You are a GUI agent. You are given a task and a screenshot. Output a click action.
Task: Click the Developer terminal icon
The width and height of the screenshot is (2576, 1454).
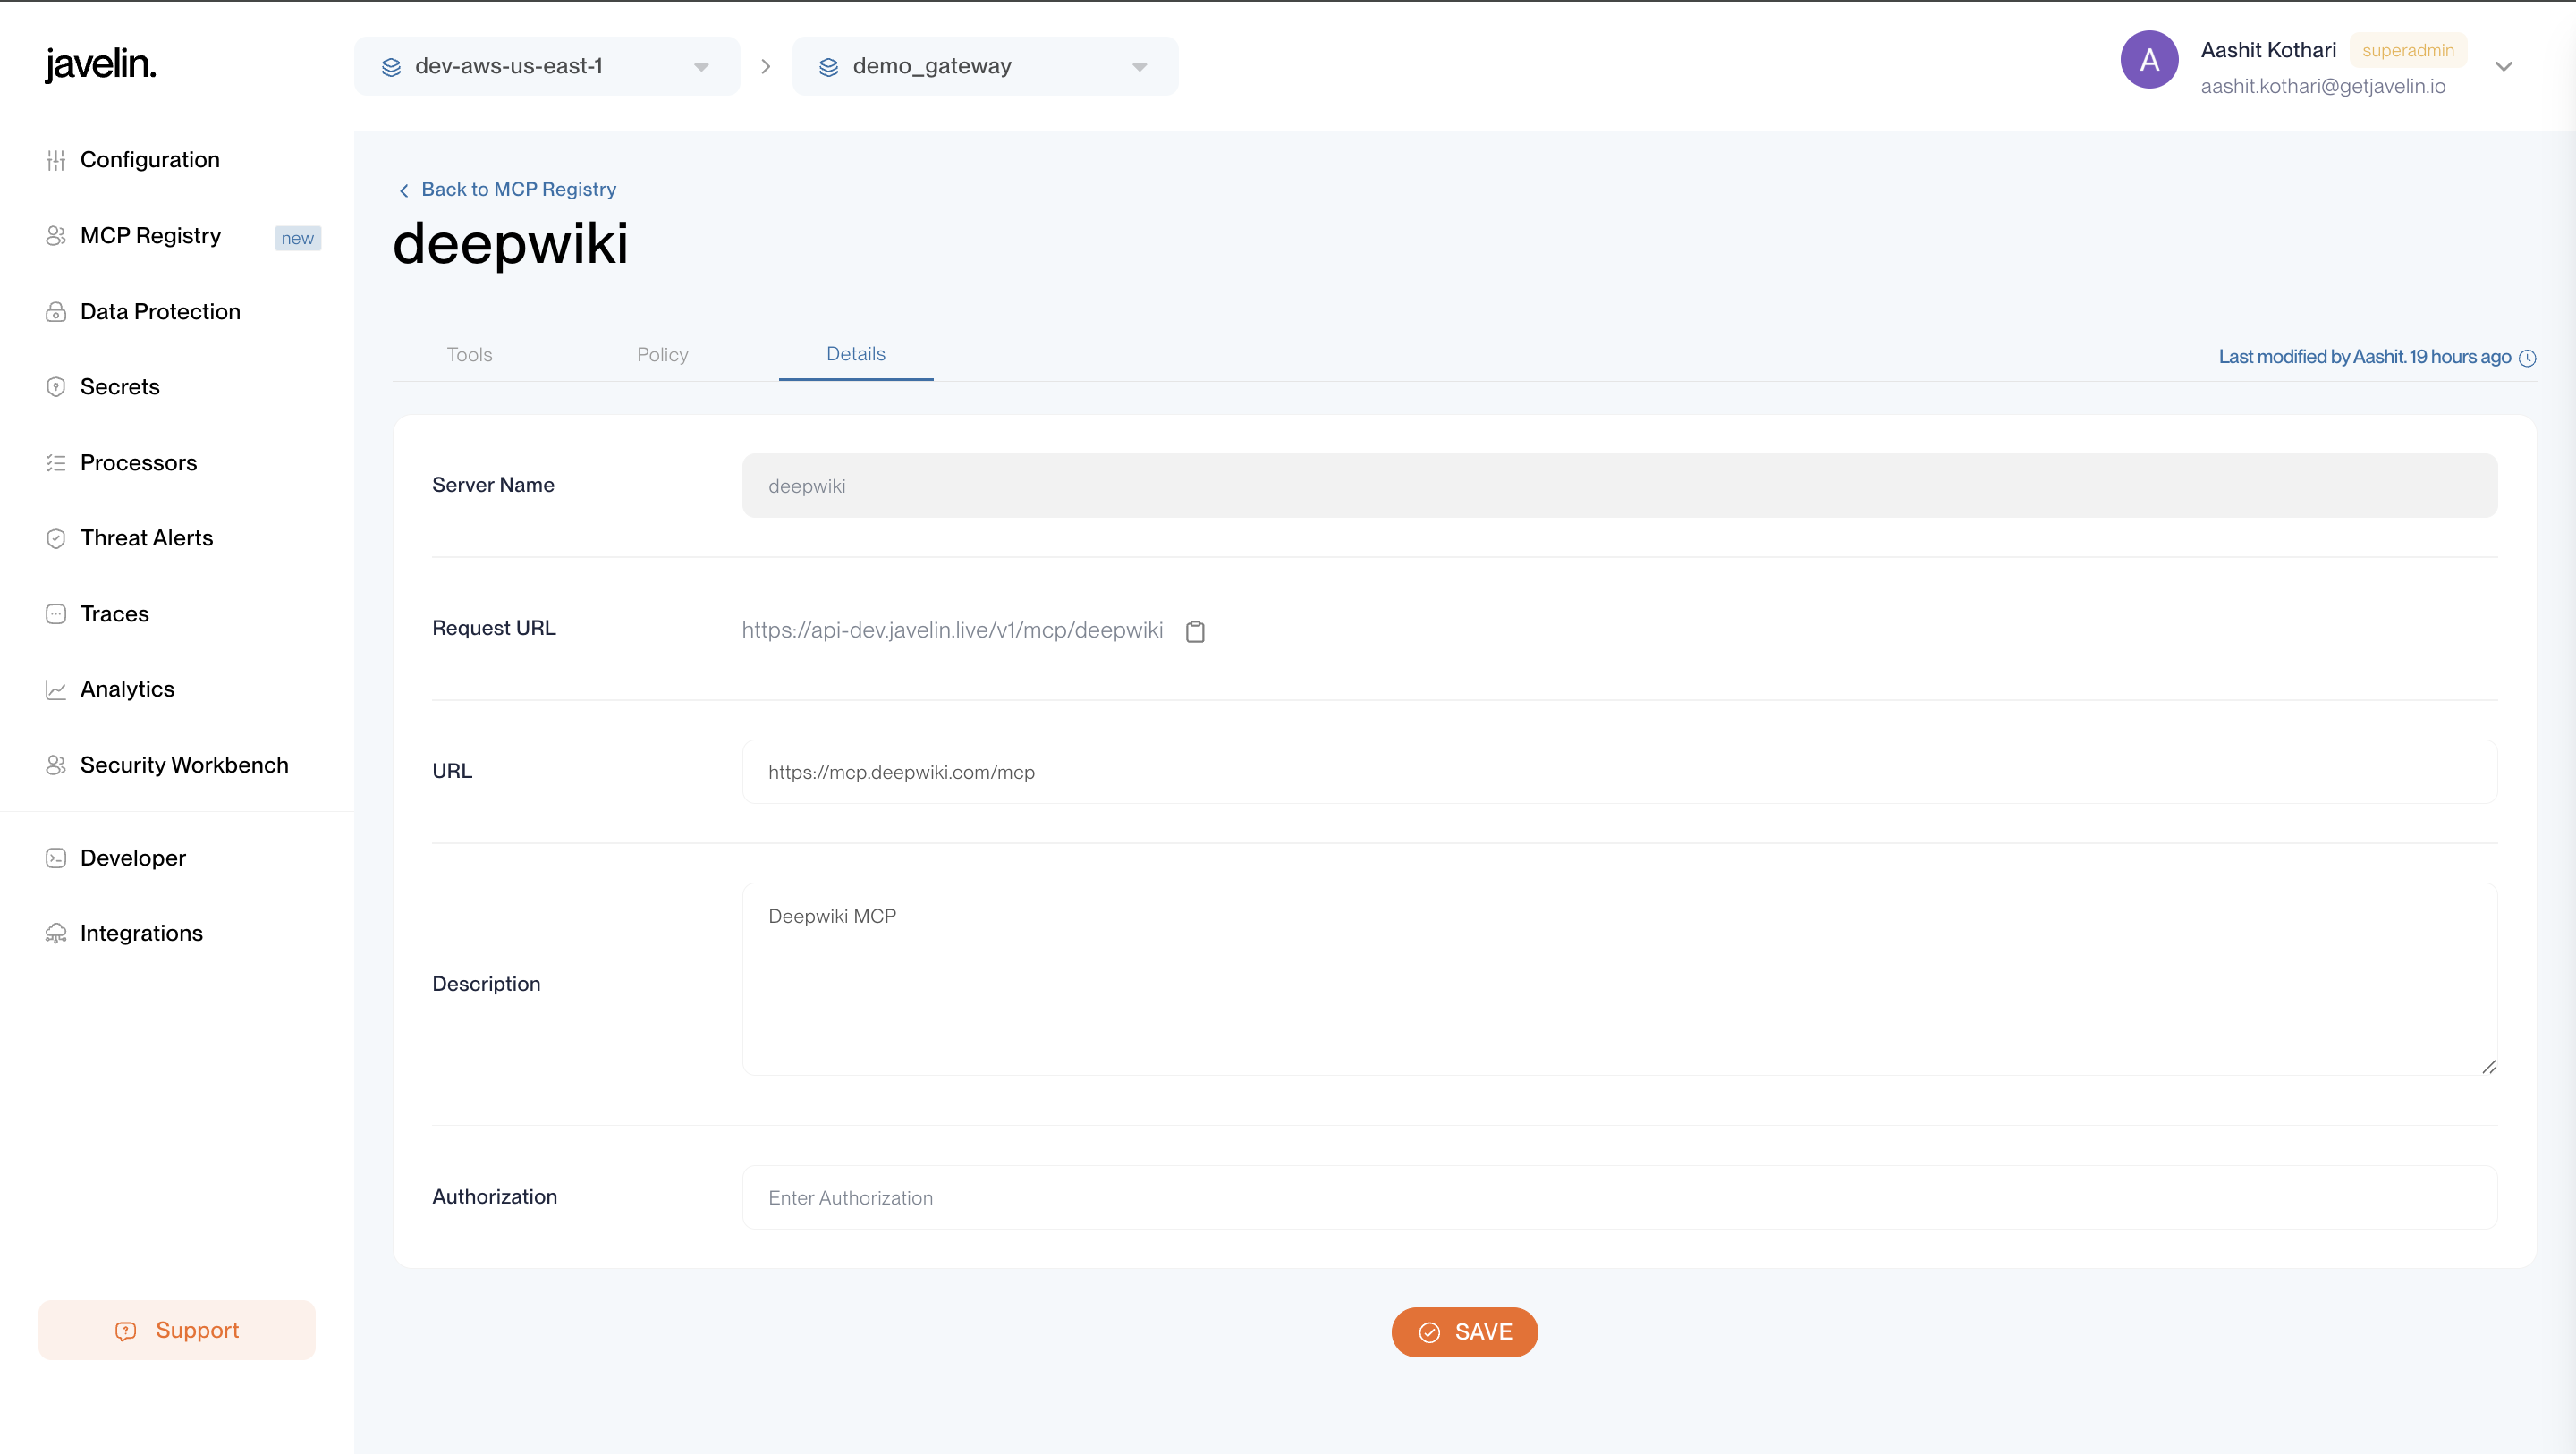click(x=56, y=858)
